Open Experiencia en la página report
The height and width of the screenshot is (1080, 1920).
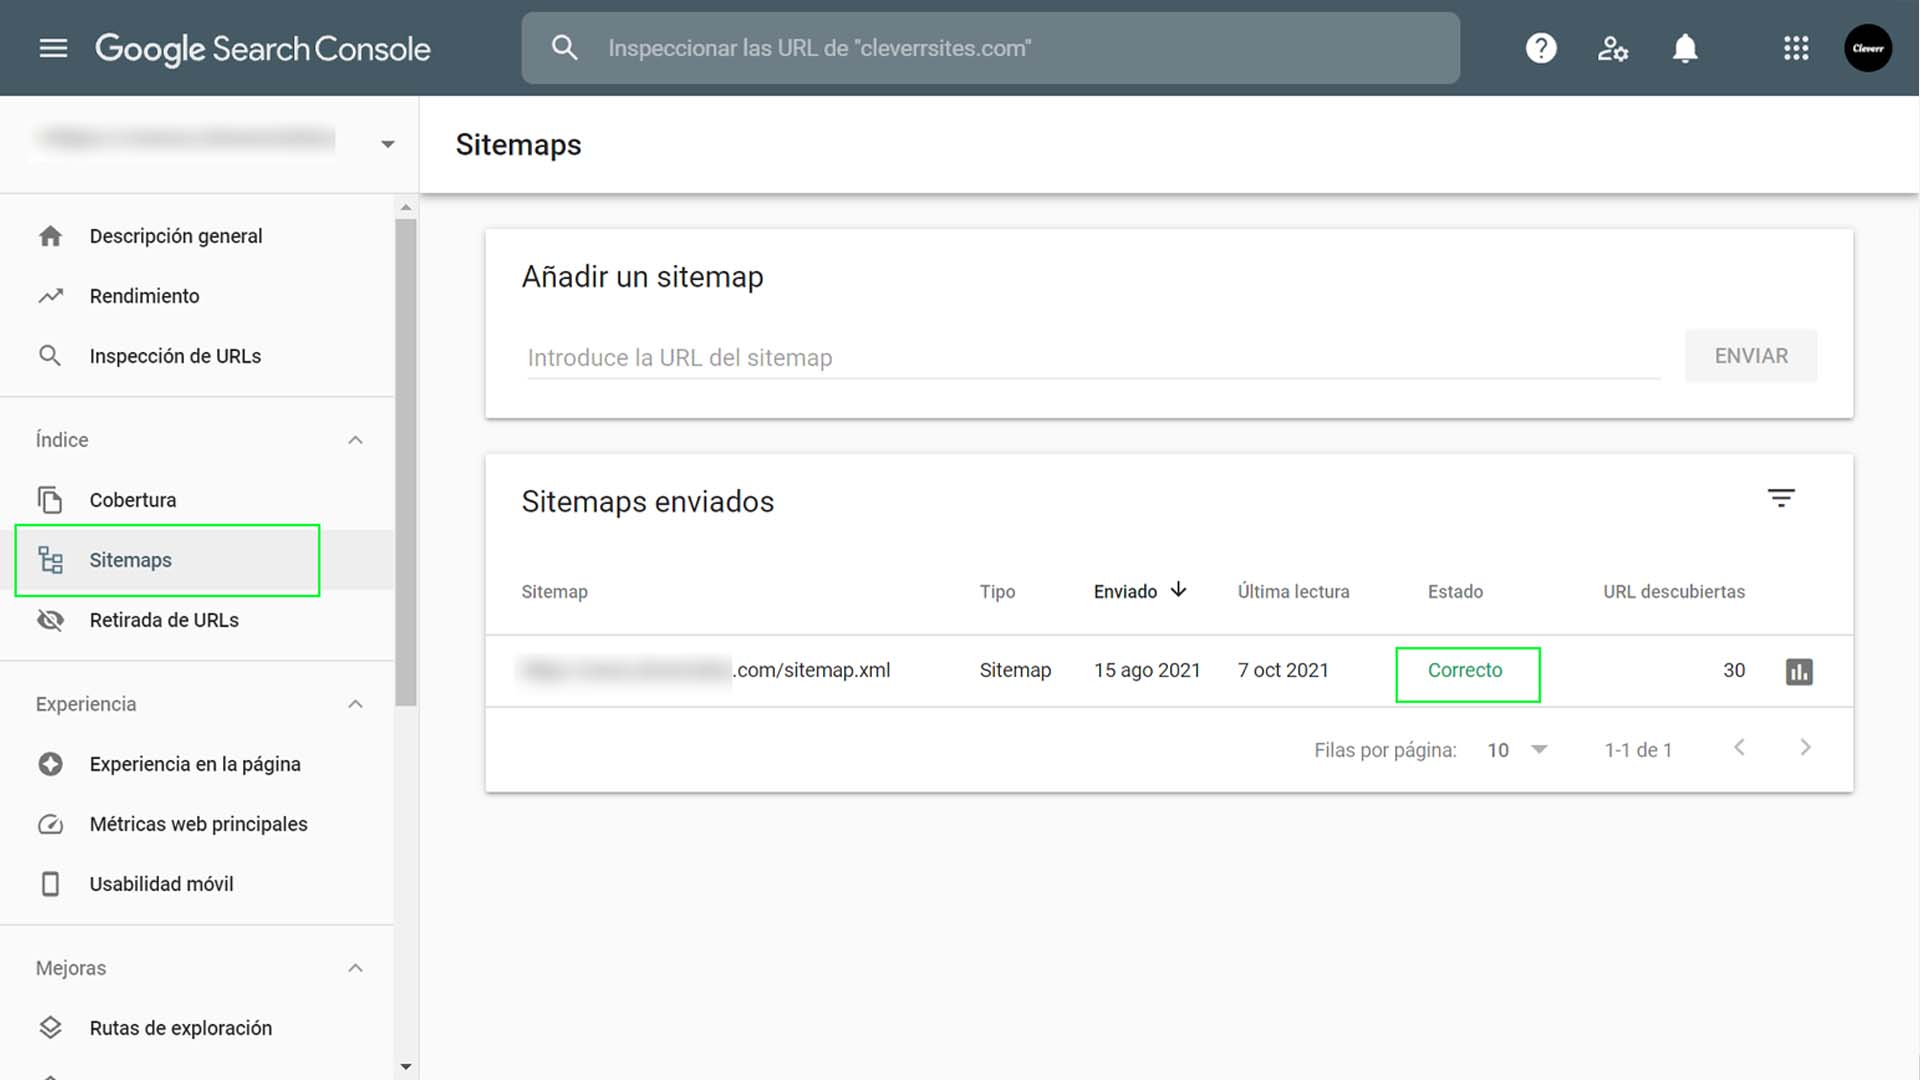click(197, 764)
